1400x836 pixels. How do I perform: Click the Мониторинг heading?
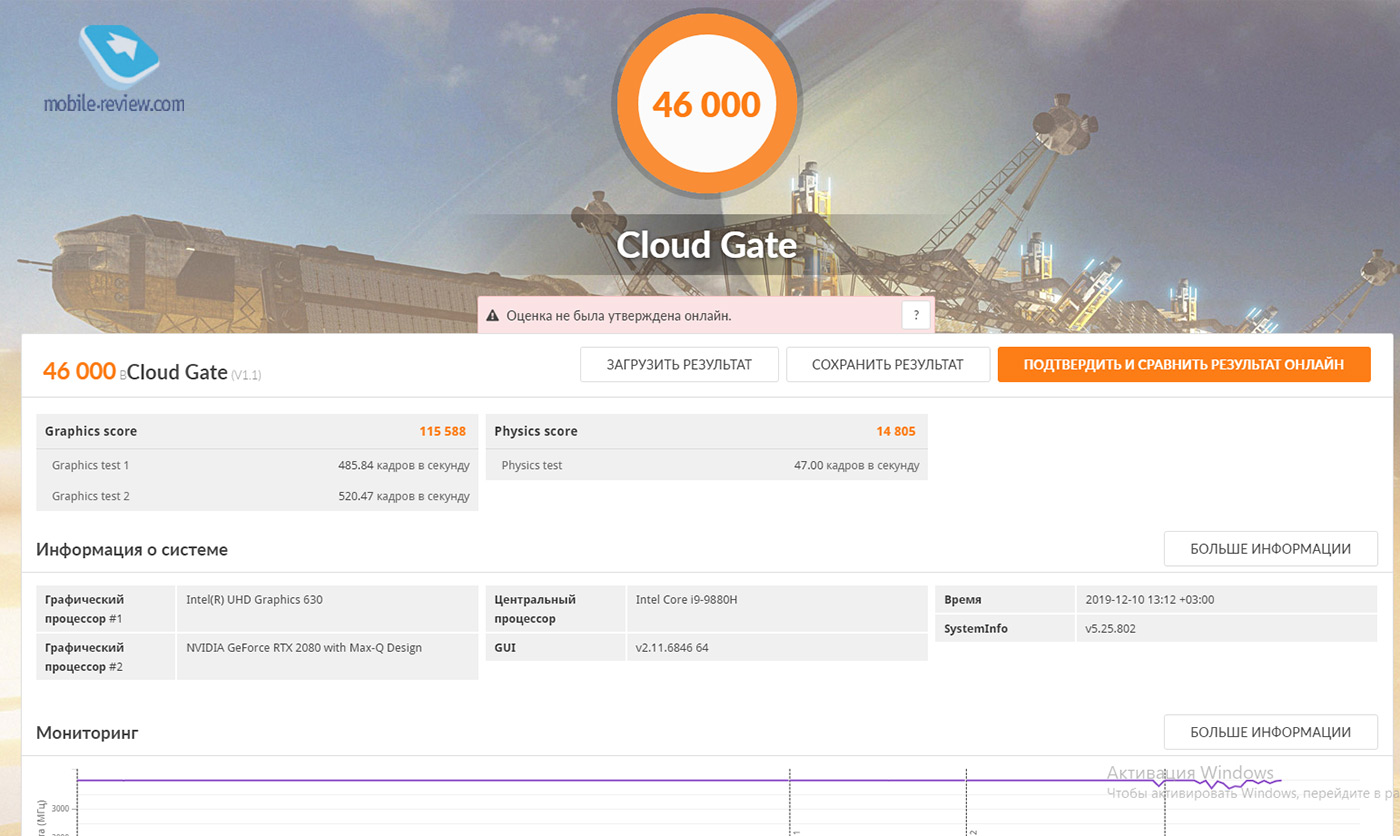coord(87,733)
